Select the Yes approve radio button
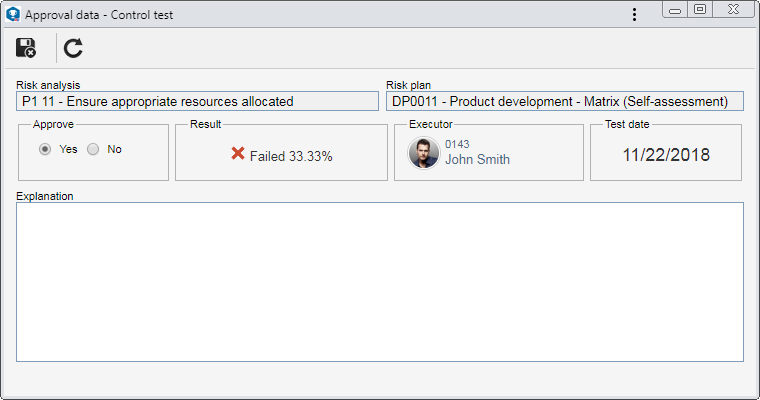 click(45, 149)
